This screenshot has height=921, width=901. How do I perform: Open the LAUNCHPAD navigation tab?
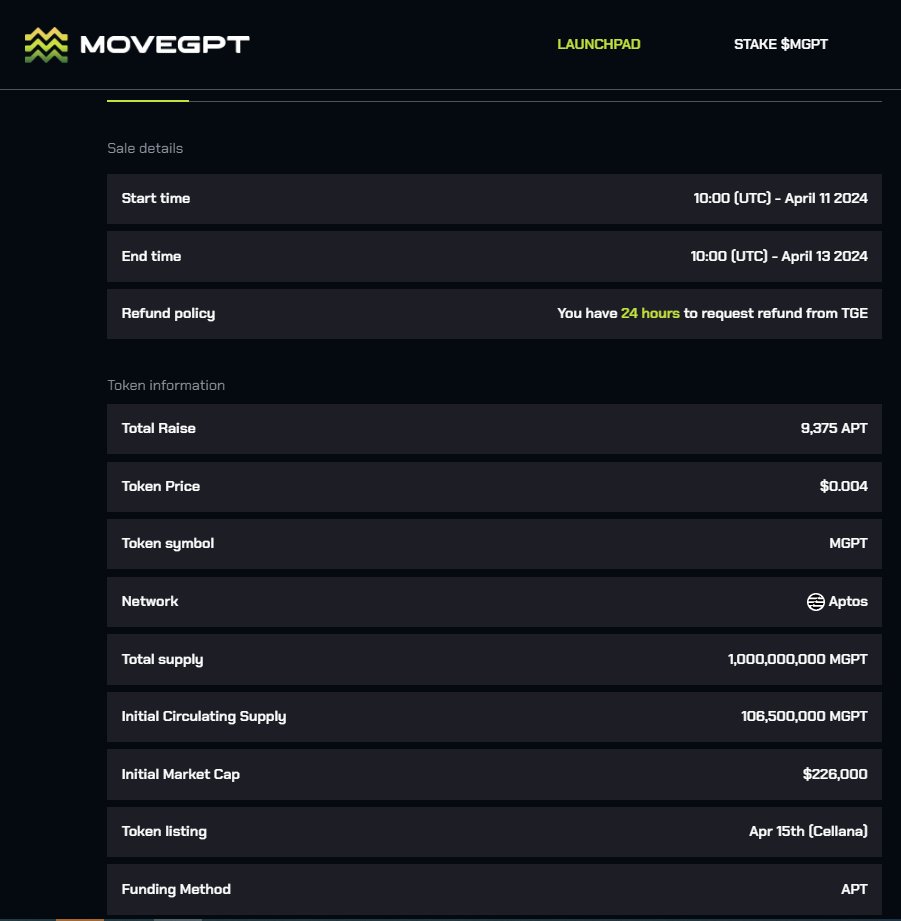click(x=599, y=44)
